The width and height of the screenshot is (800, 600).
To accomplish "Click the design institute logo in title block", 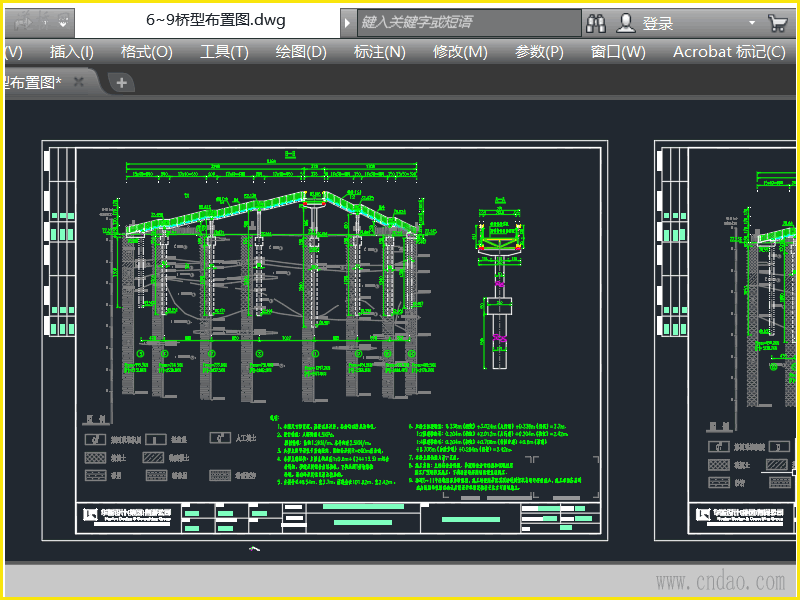I will pyautogui.click(x=89, y=516).
